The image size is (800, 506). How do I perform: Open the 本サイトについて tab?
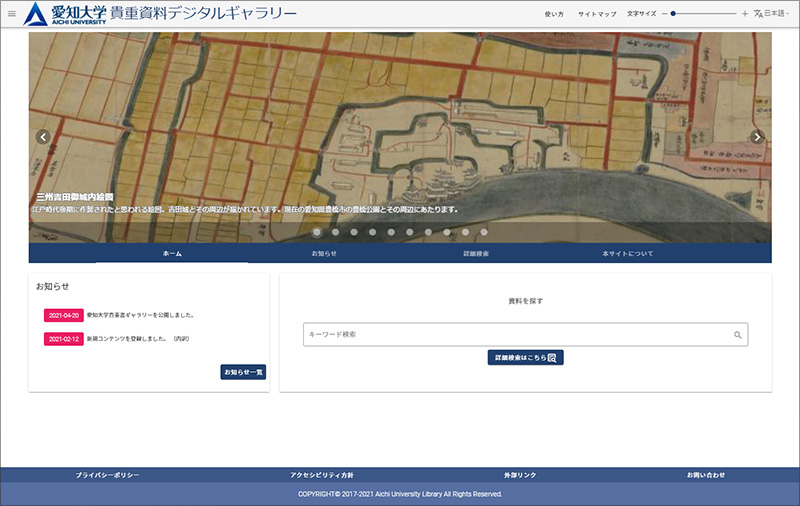(x=627, y=254)
